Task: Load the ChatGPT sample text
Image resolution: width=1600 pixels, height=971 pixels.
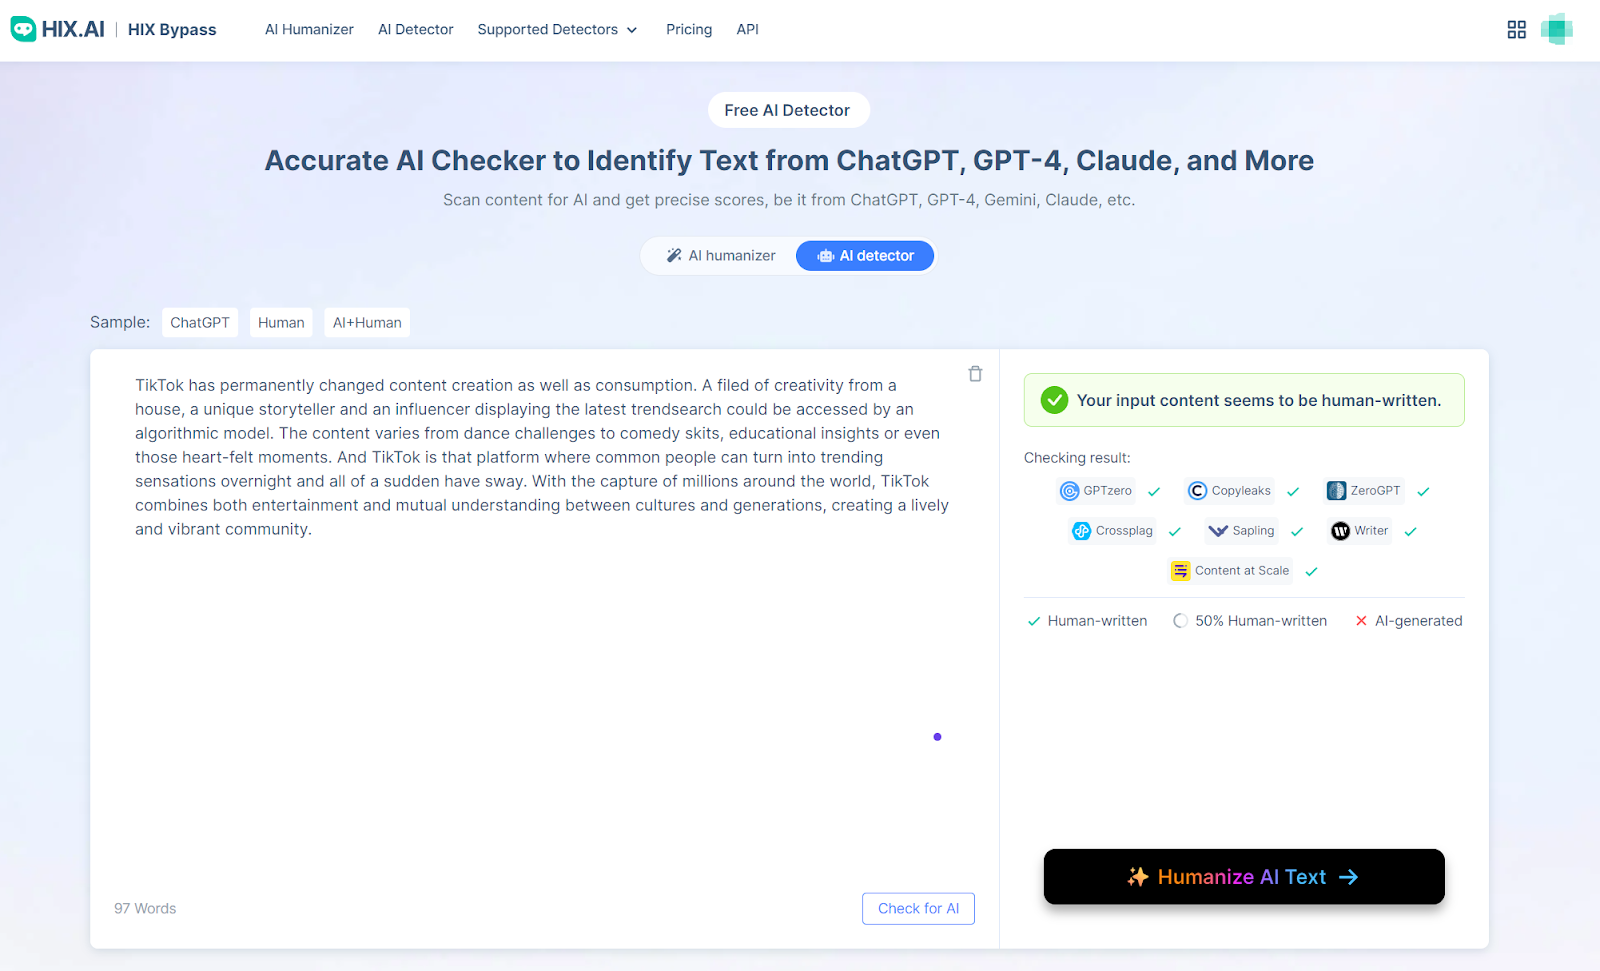Action: pyautogui.click(x=200, y=322)
